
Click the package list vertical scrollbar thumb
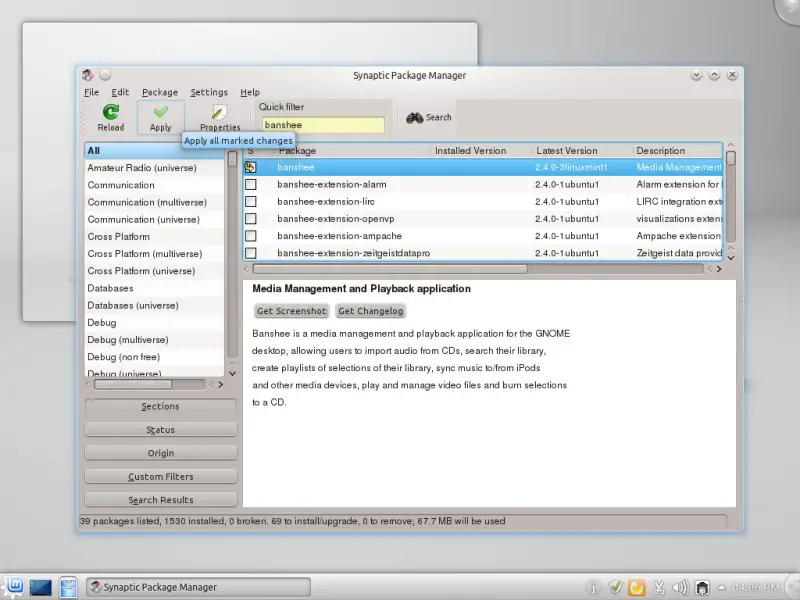pos(731,158)
